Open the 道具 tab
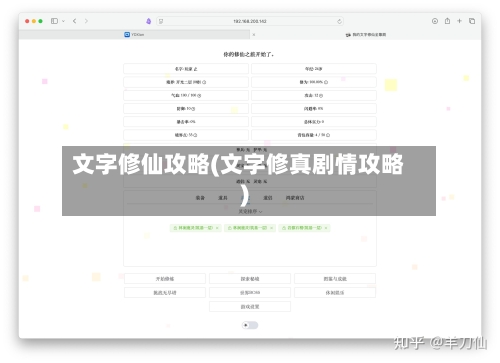Image resolution: width=500 pixels, height=363 pixels. pos(223,198)
